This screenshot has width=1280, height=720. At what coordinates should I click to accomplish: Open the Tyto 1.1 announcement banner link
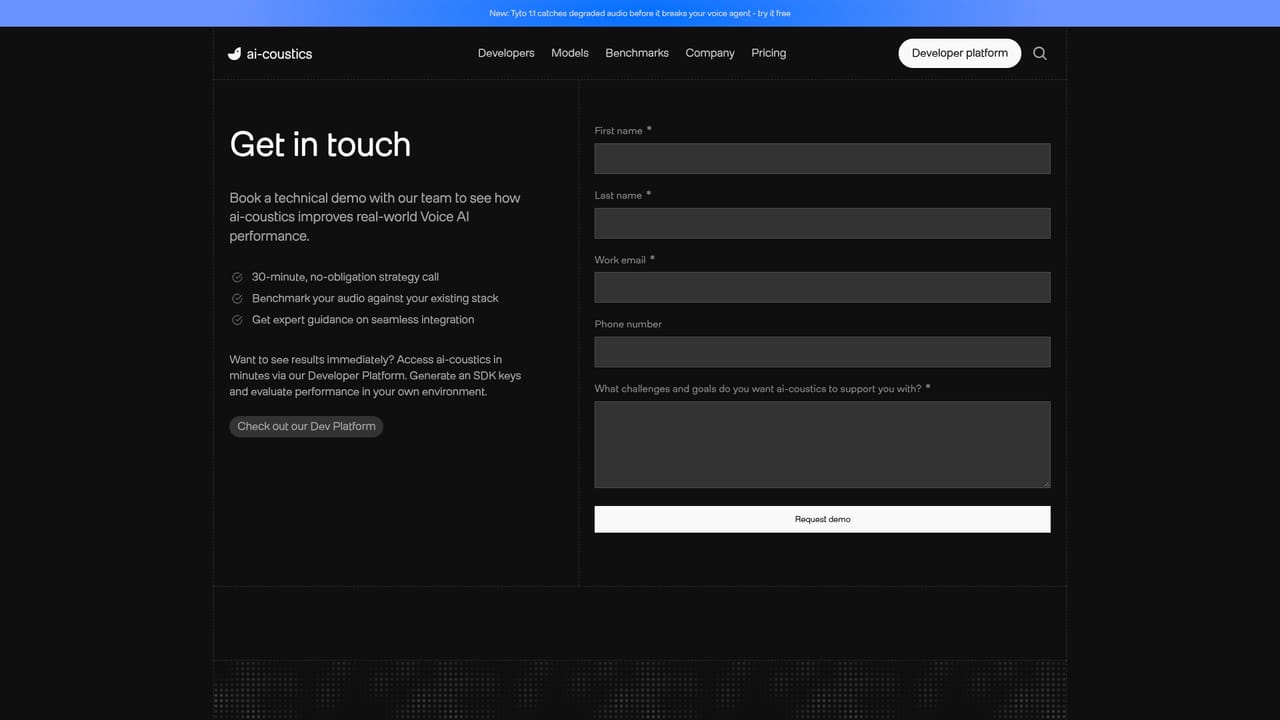pyautogui.click(x=640, y=13)
